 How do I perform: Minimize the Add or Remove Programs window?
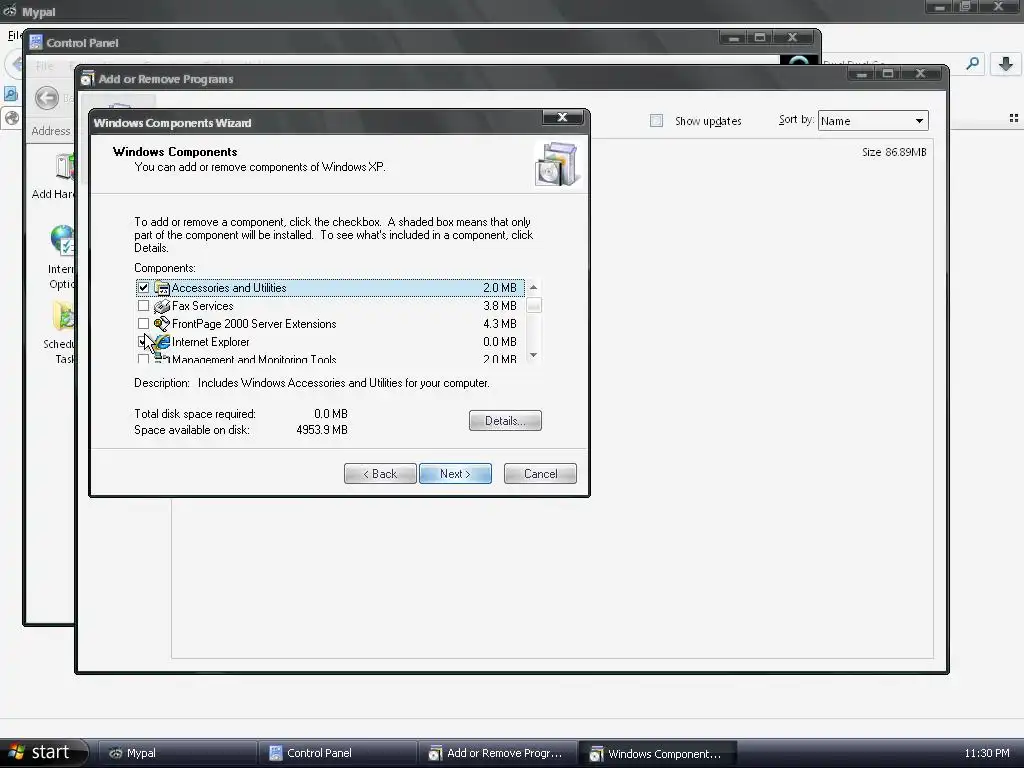coord(862,74)
